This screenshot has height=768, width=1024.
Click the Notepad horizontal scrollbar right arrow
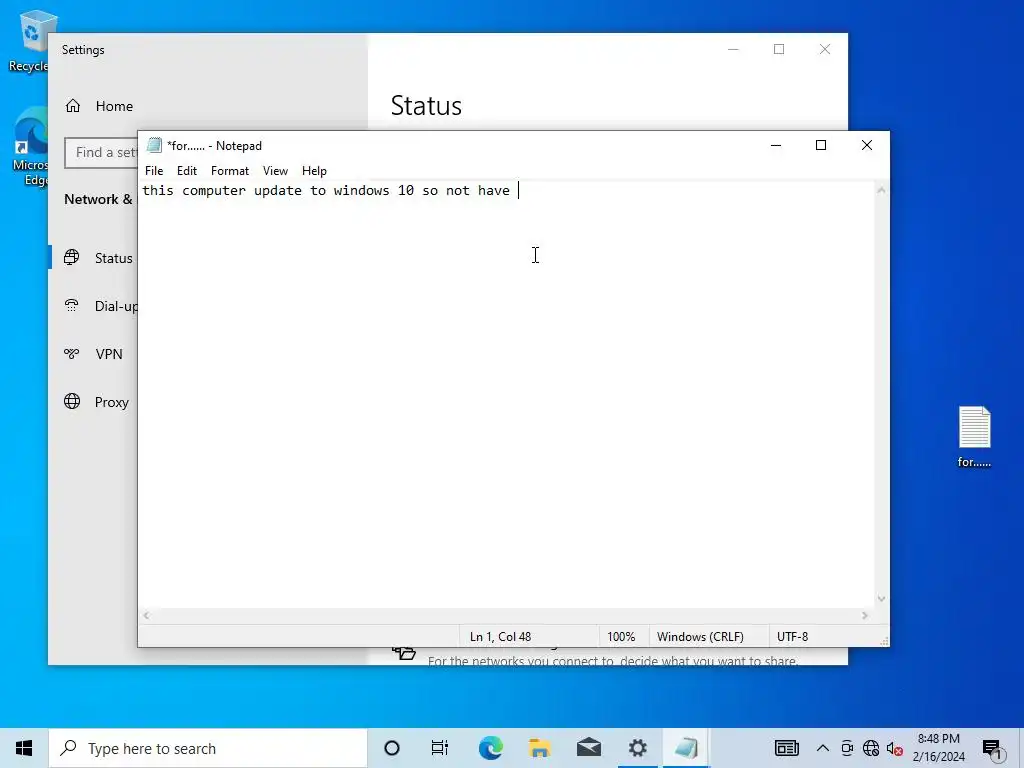pos(865,615)
